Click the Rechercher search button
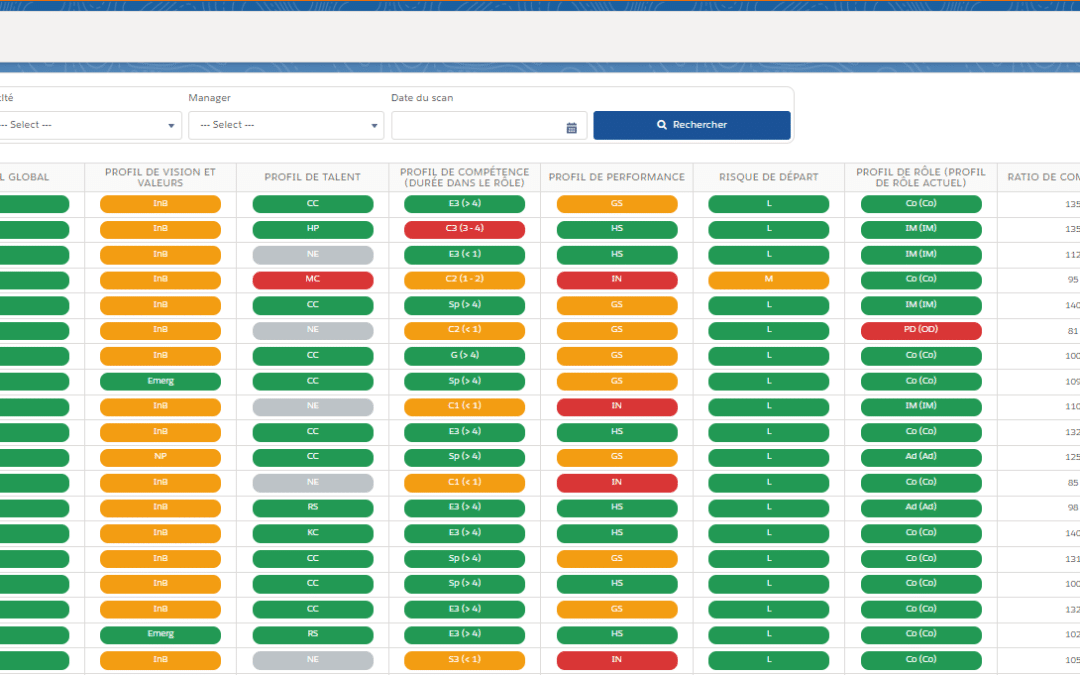Image resolution: width=1080 pixels, height=675 pixels. click(692, 125)
